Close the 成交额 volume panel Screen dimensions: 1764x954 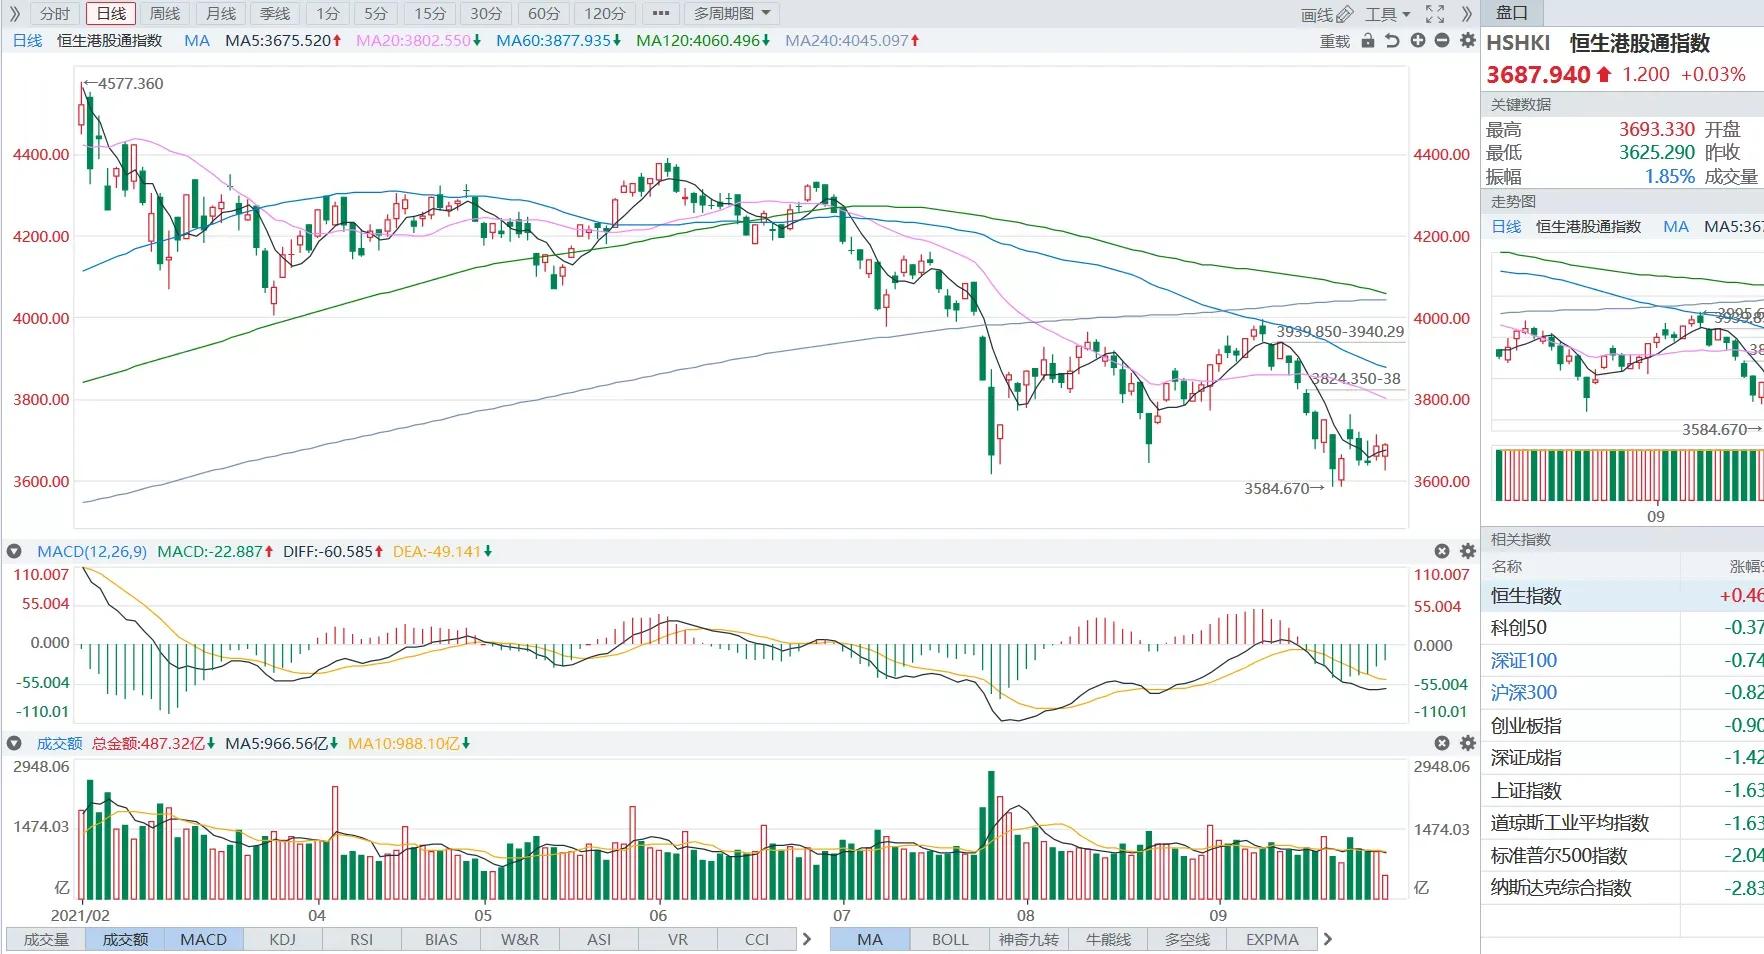(1442, 743)
